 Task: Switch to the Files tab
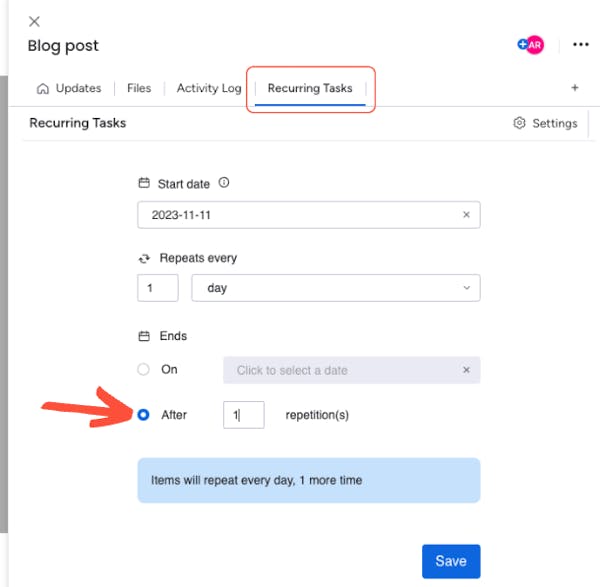[x=139, y=88]
